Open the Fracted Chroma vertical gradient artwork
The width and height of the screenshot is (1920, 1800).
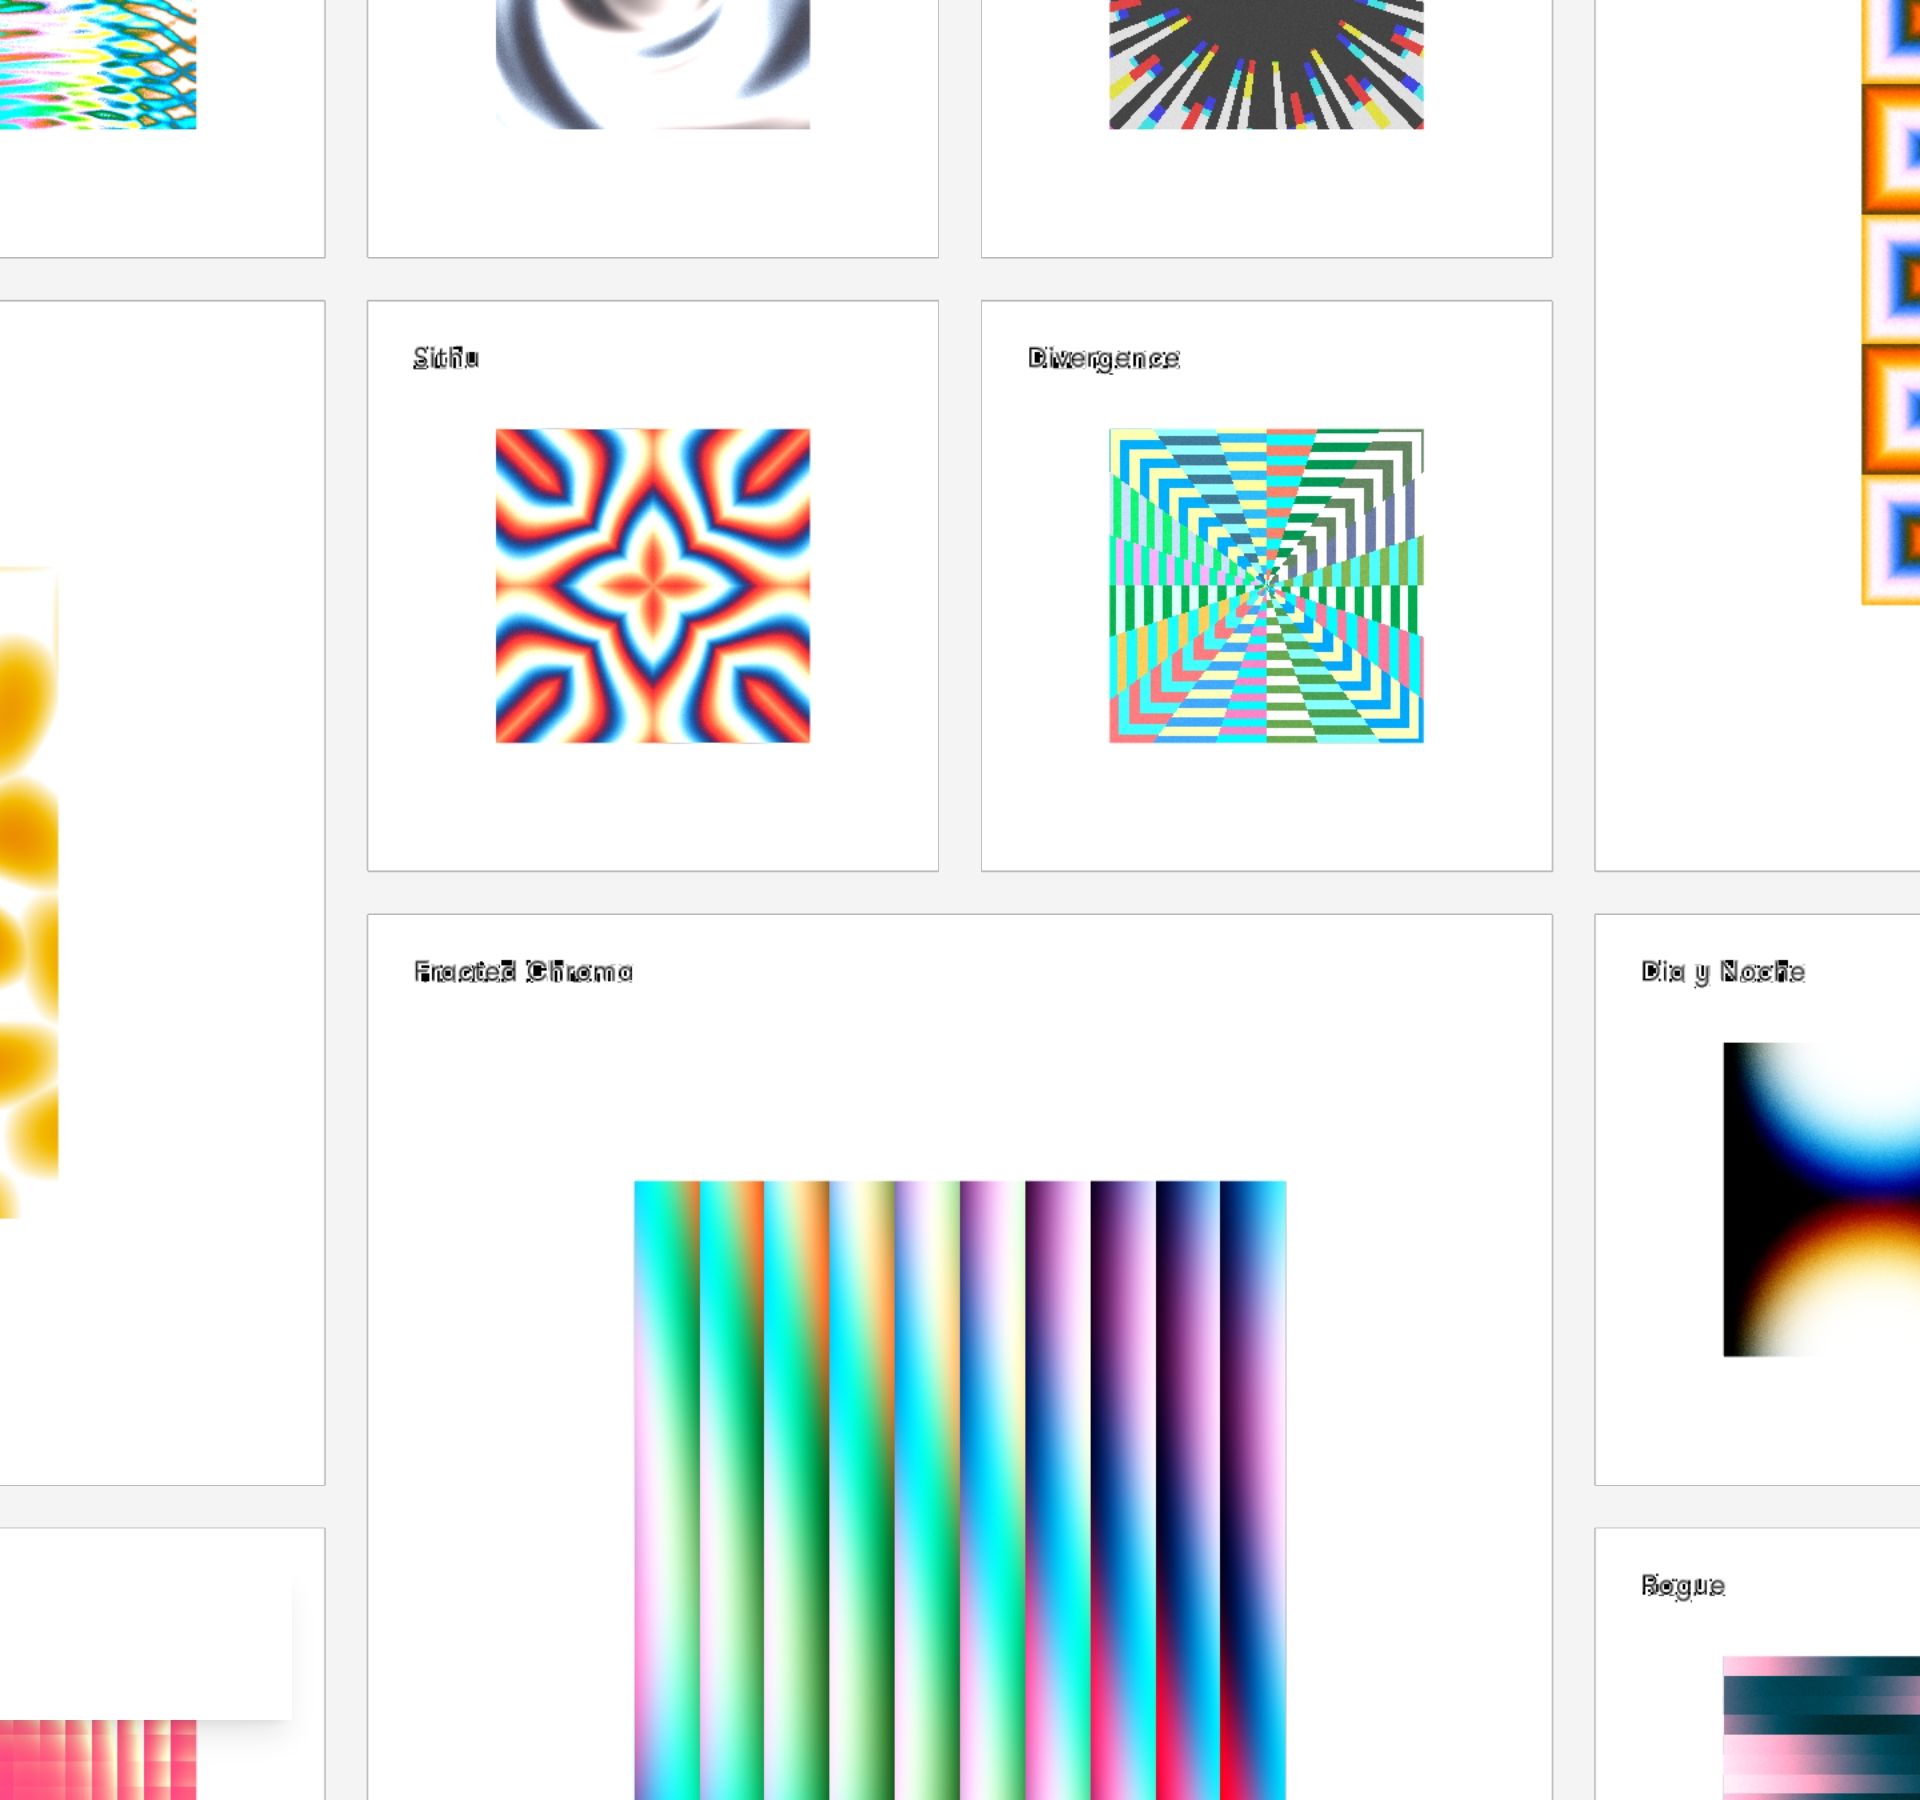point(960,1488)
